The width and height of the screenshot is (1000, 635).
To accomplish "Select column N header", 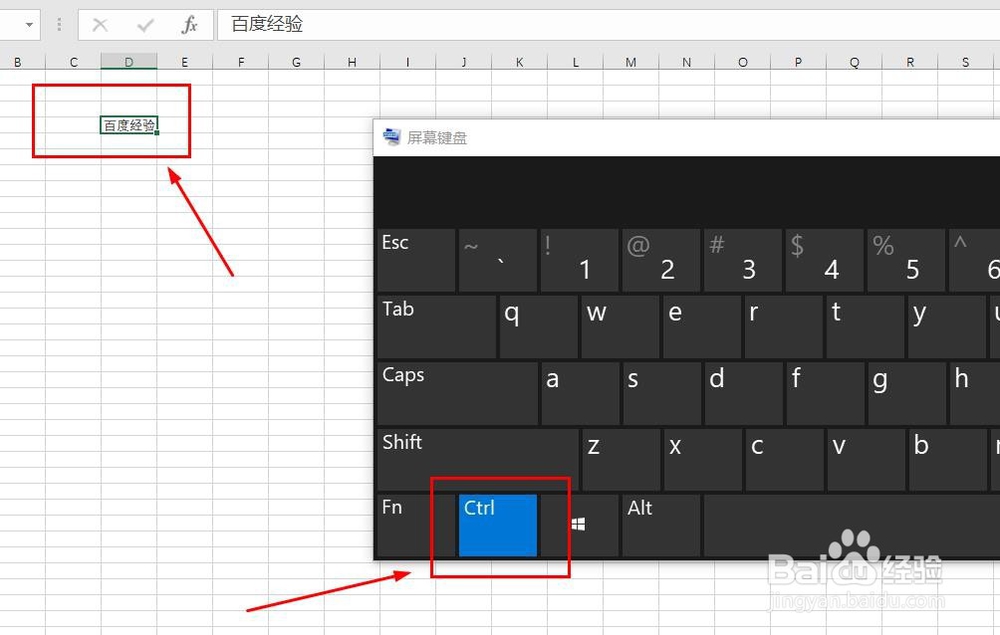I will 686,62.
